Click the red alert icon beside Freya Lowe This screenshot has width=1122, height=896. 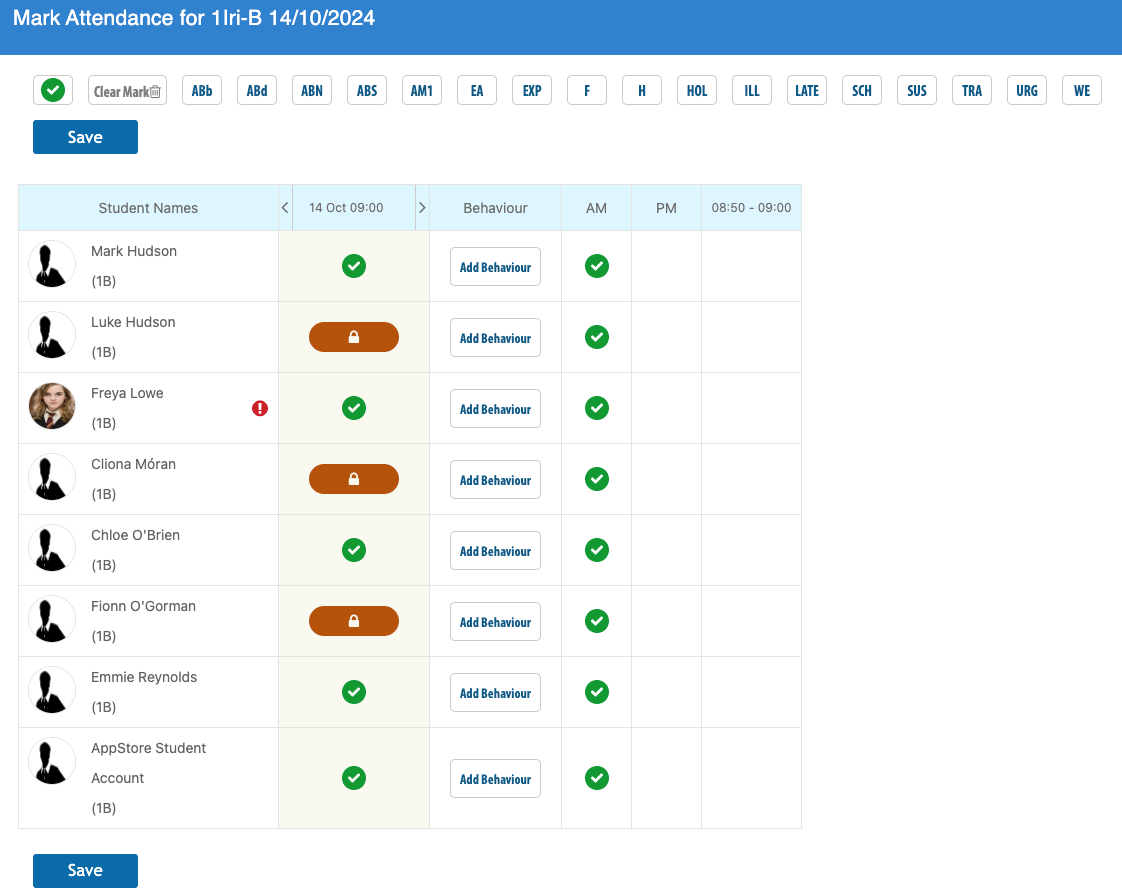click(x=260, y=409)
